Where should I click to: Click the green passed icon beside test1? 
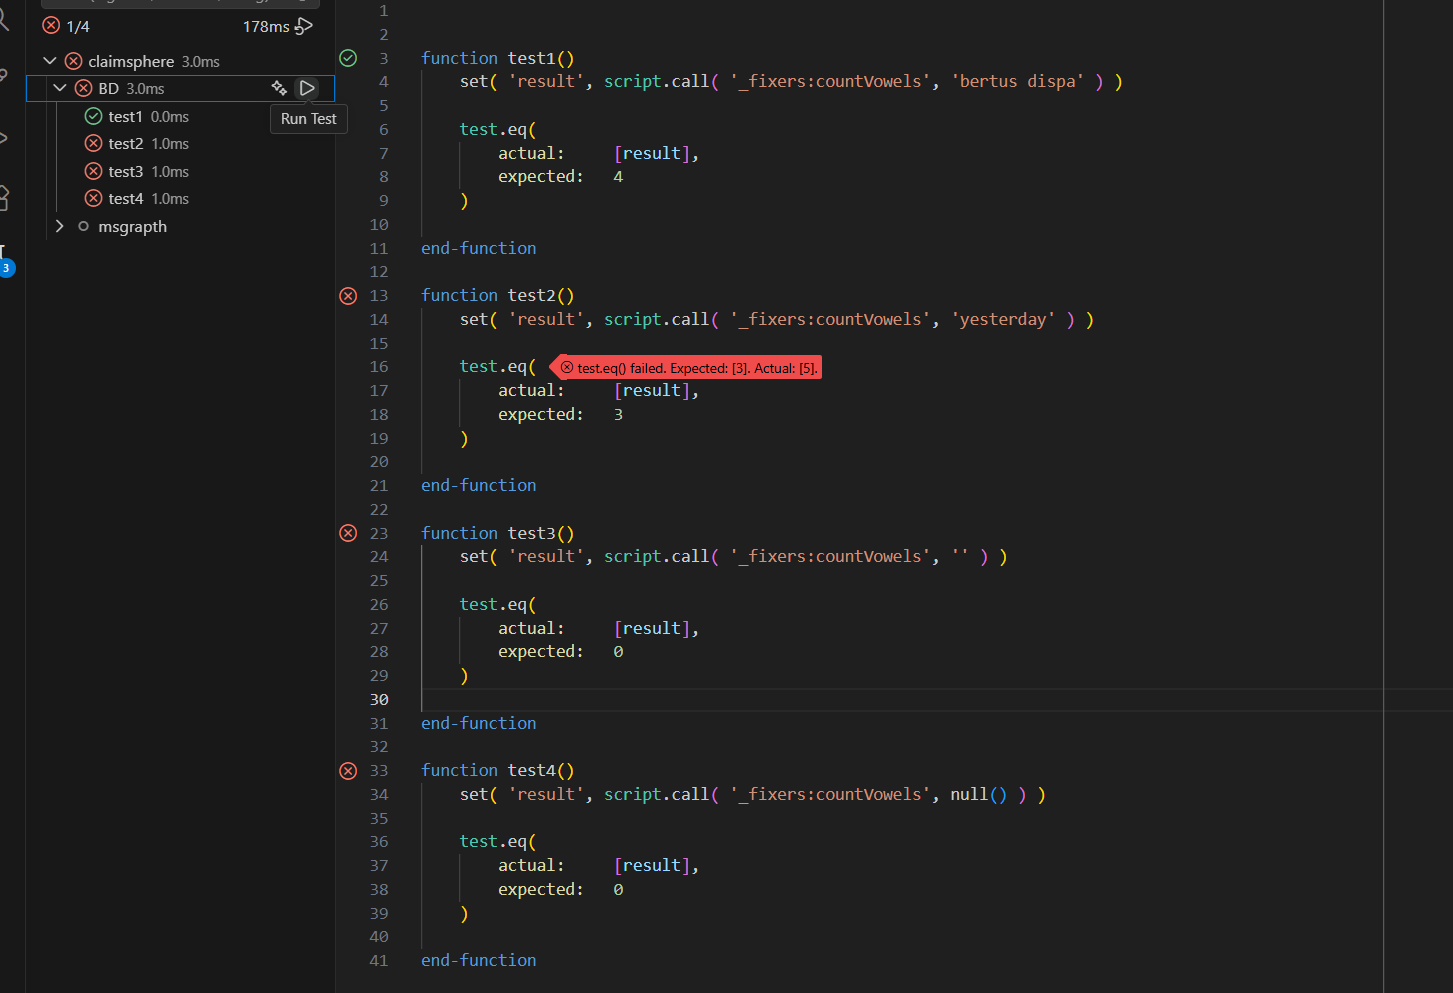click(x=93, y=116)
